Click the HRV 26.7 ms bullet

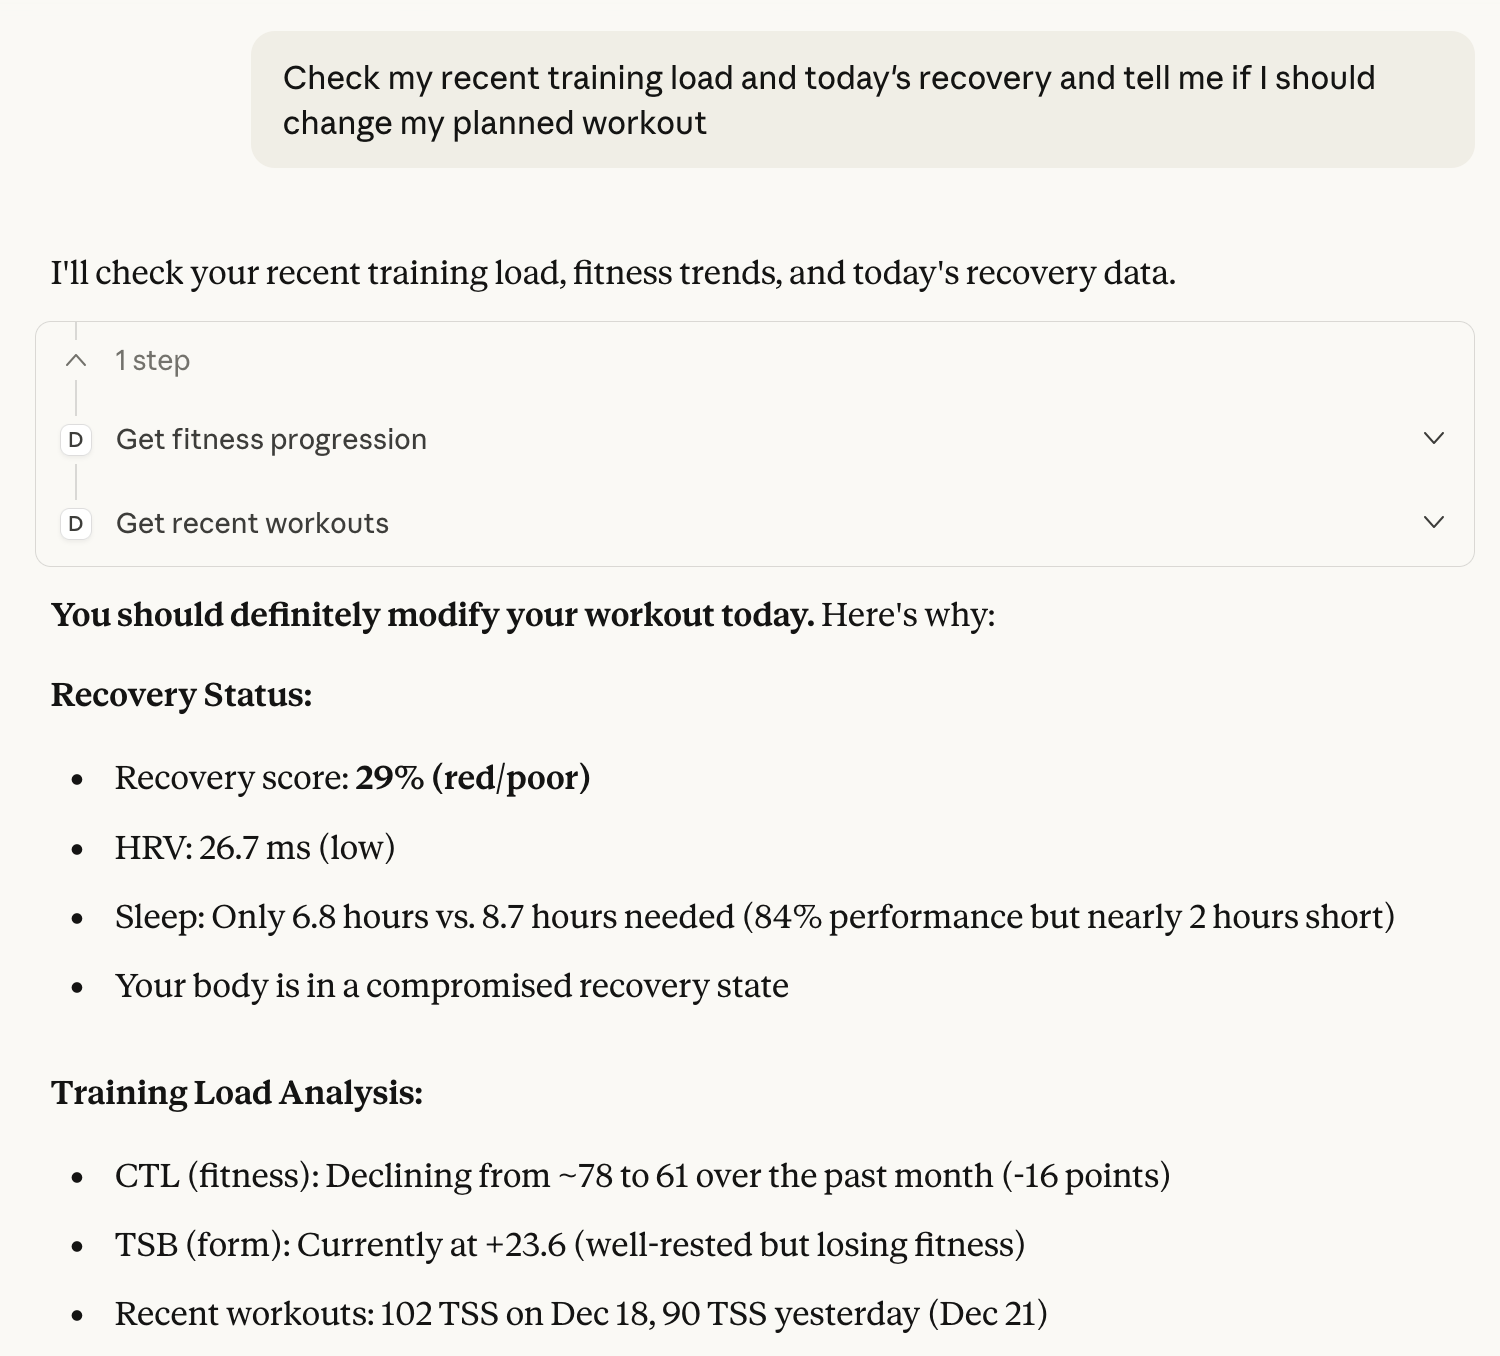coord(255,848)
